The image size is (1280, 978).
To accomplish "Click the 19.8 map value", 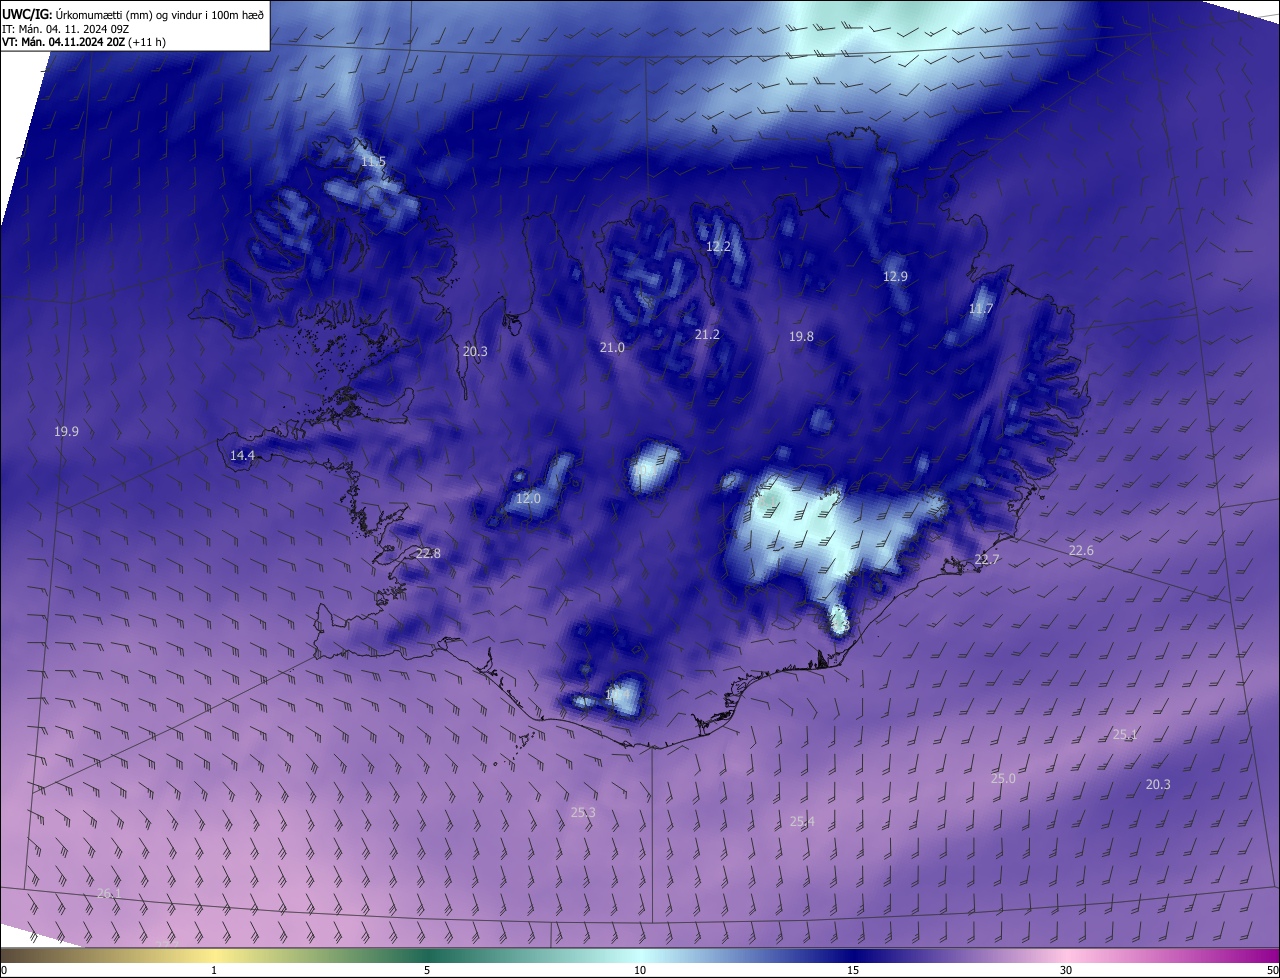I will click(x=801, y=337).
